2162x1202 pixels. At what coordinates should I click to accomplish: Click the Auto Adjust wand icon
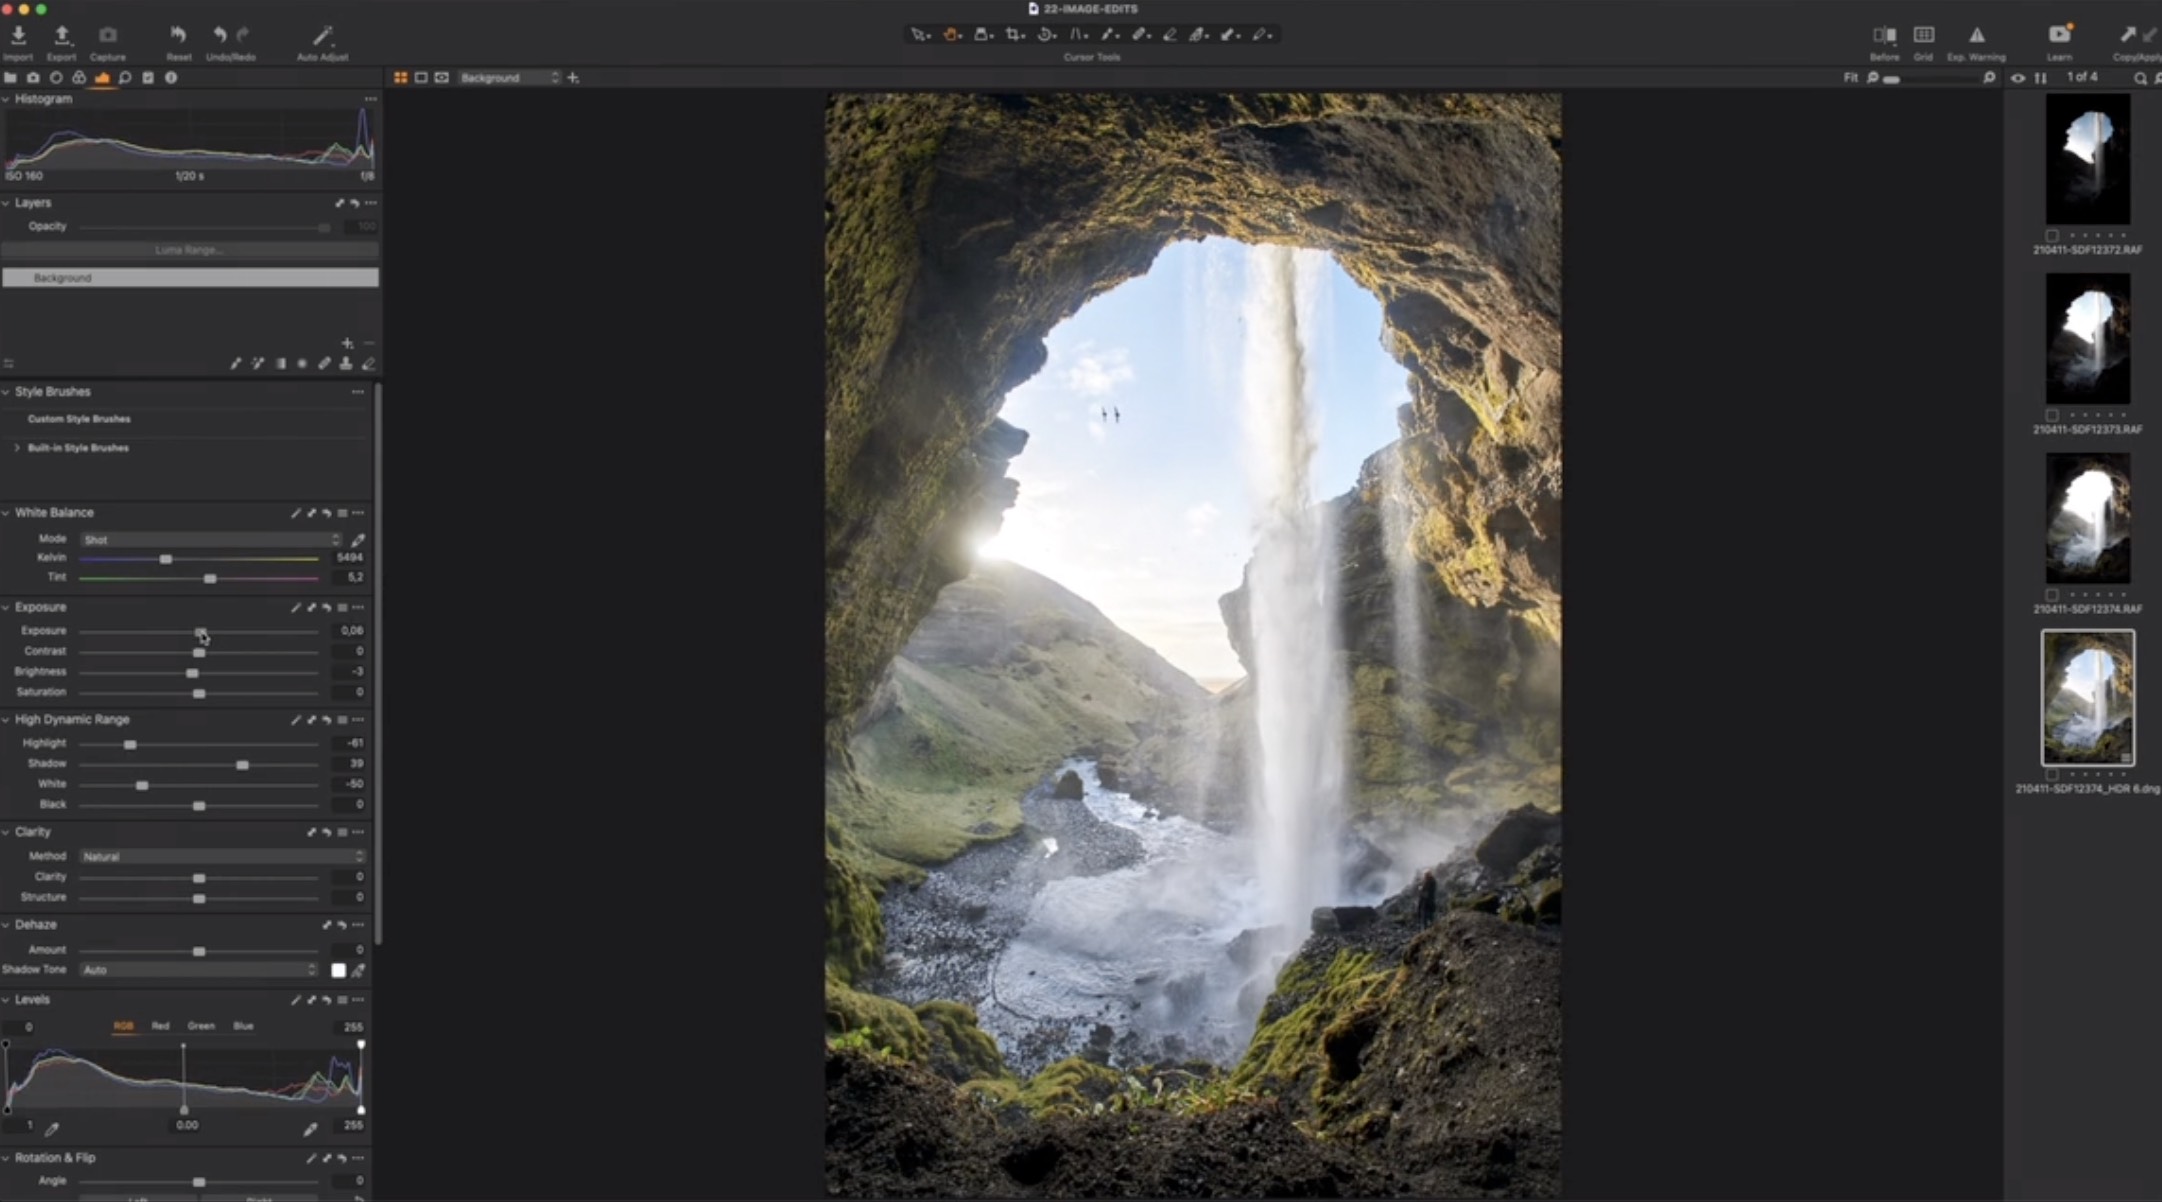coord(322,37)
